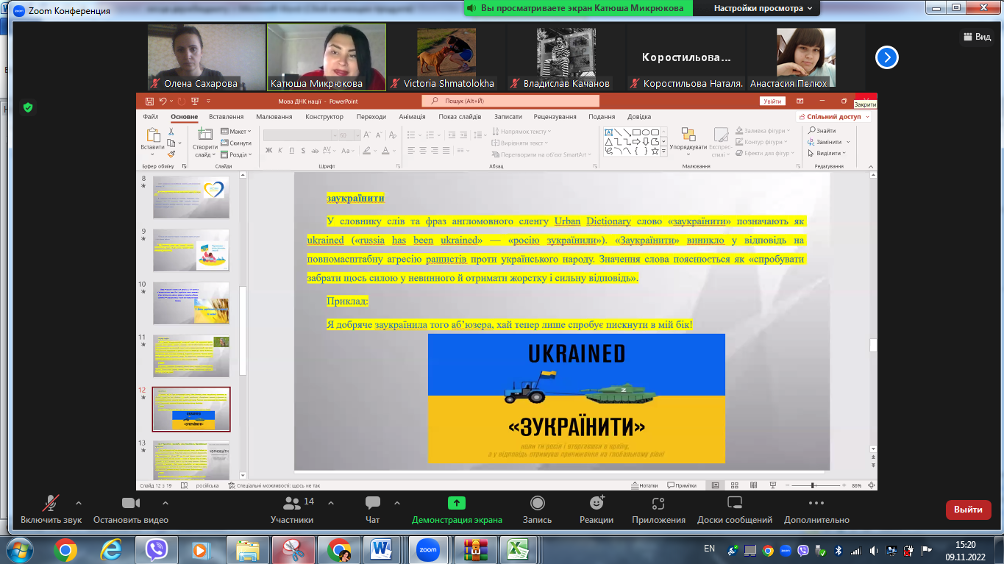Screen dimensions: 1004x564
Task: Start recording with the Запись button
Action: pos(537,508)
